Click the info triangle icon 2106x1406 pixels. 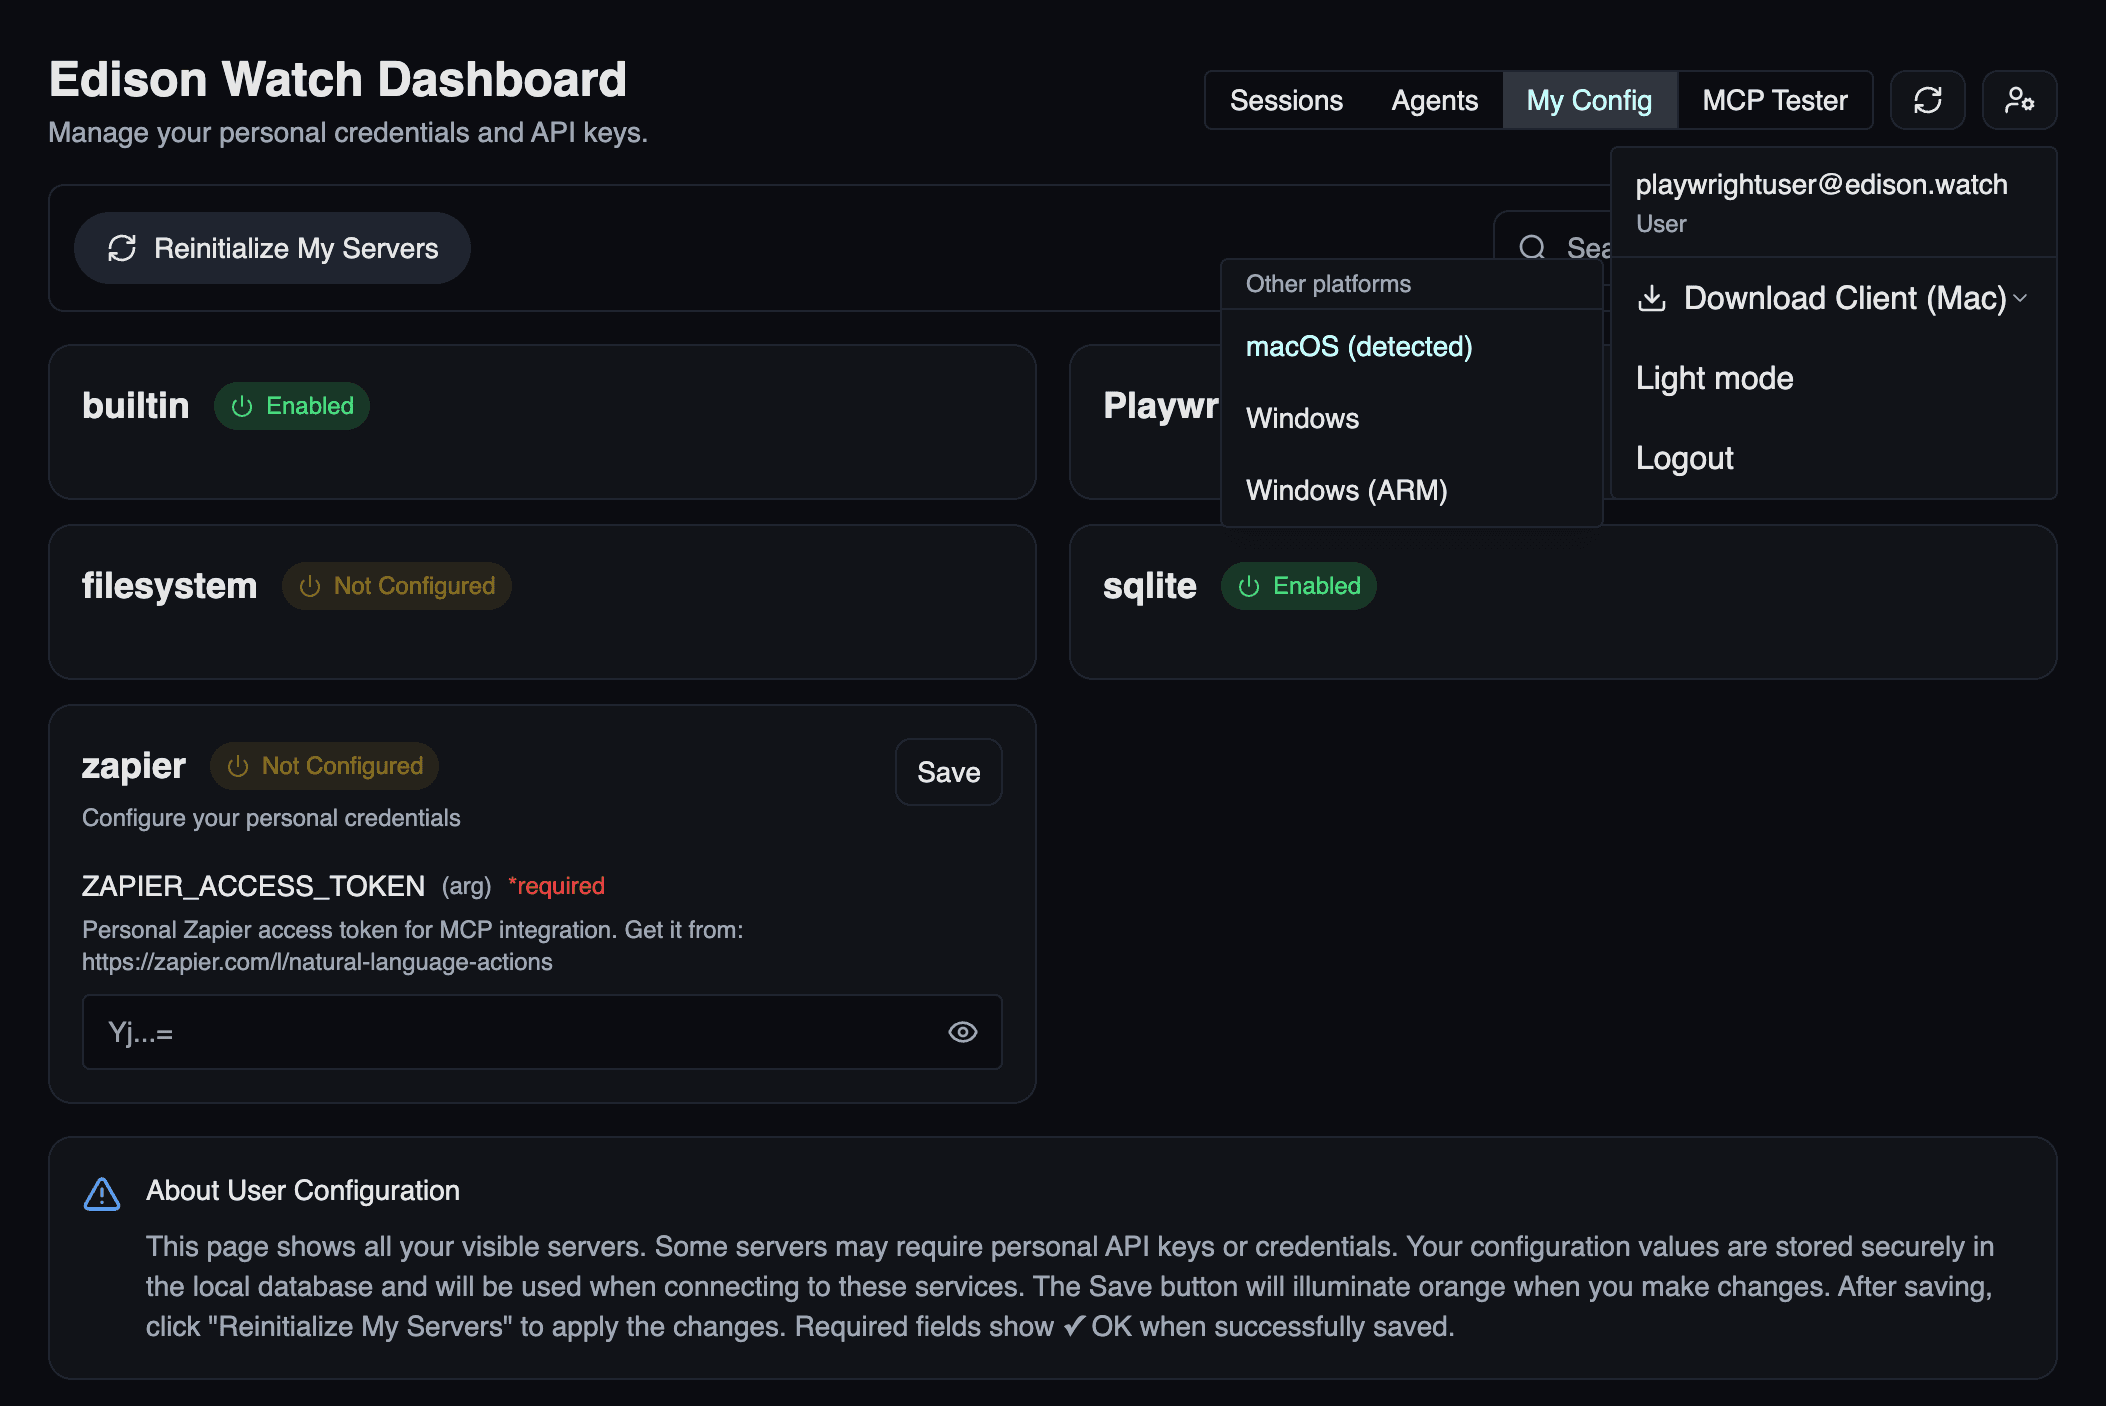102,1193
